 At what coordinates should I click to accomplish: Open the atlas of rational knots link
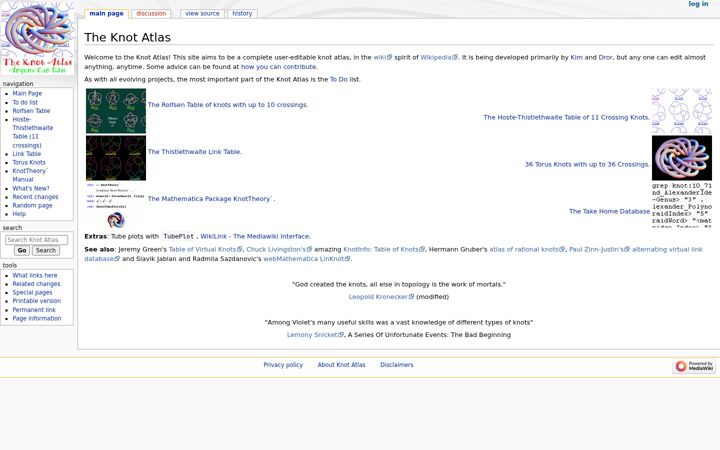point(527,249)
